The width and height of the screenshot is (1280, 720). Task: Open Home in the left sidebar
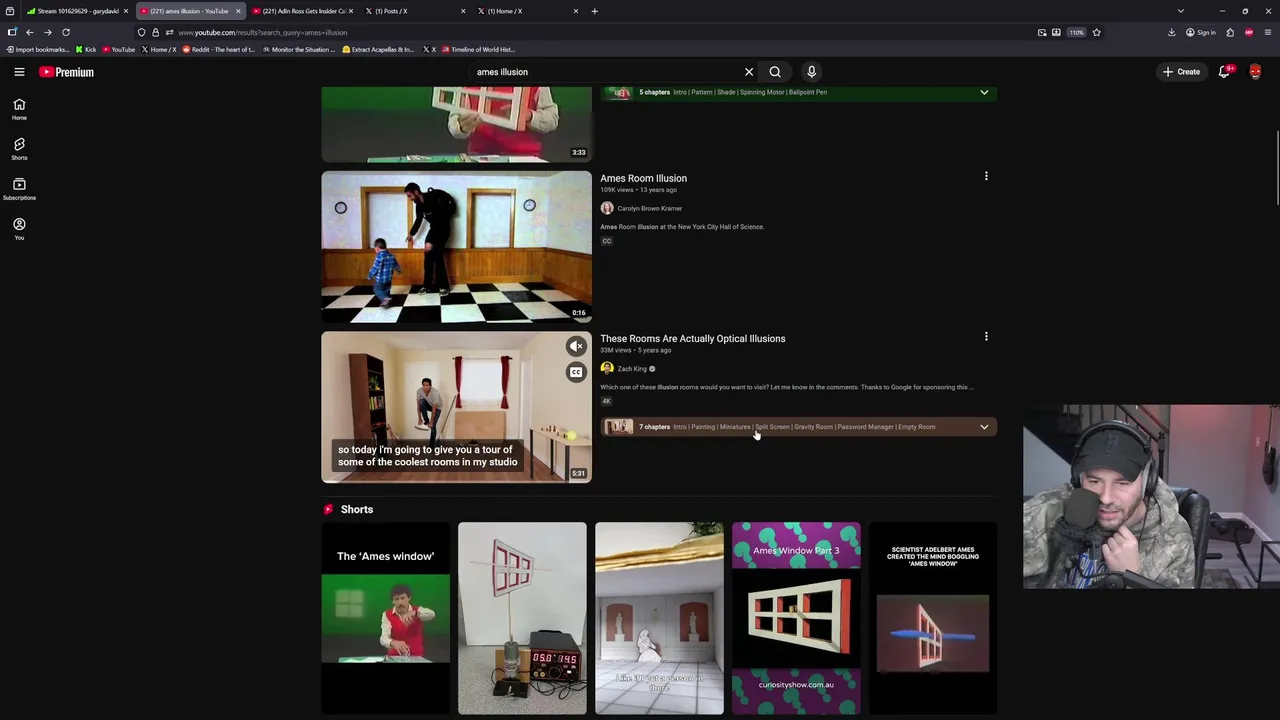point(19,109)
